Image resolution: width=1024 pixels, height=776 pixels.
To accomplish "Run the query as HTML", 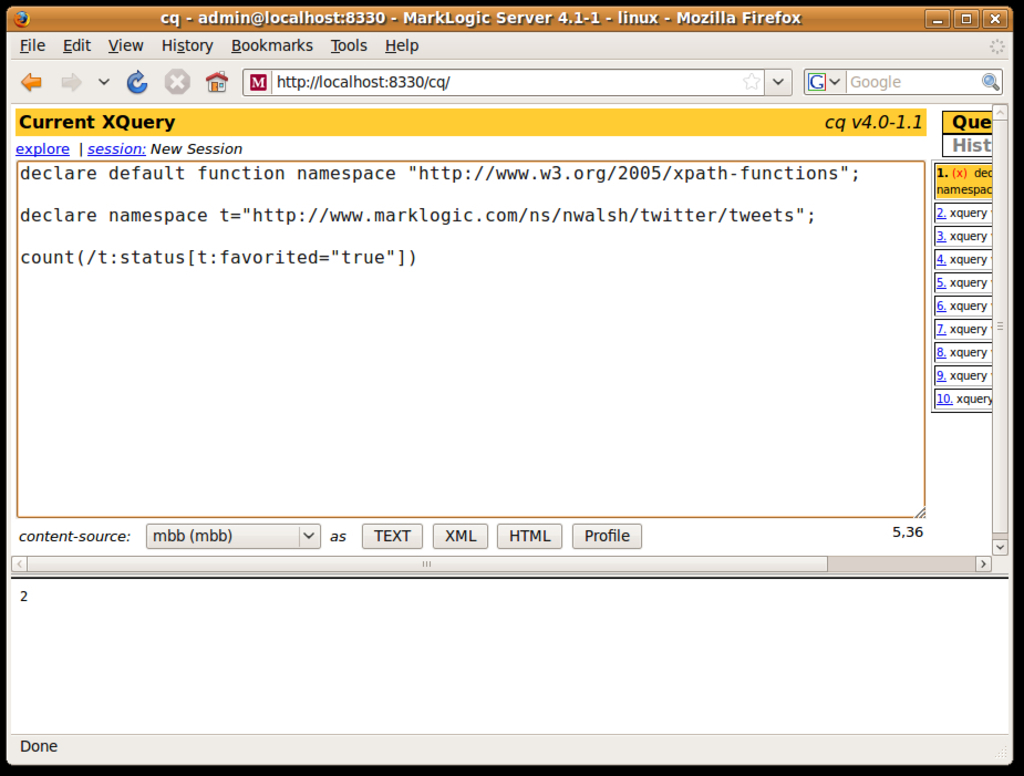I will click(x=530, y=536).
